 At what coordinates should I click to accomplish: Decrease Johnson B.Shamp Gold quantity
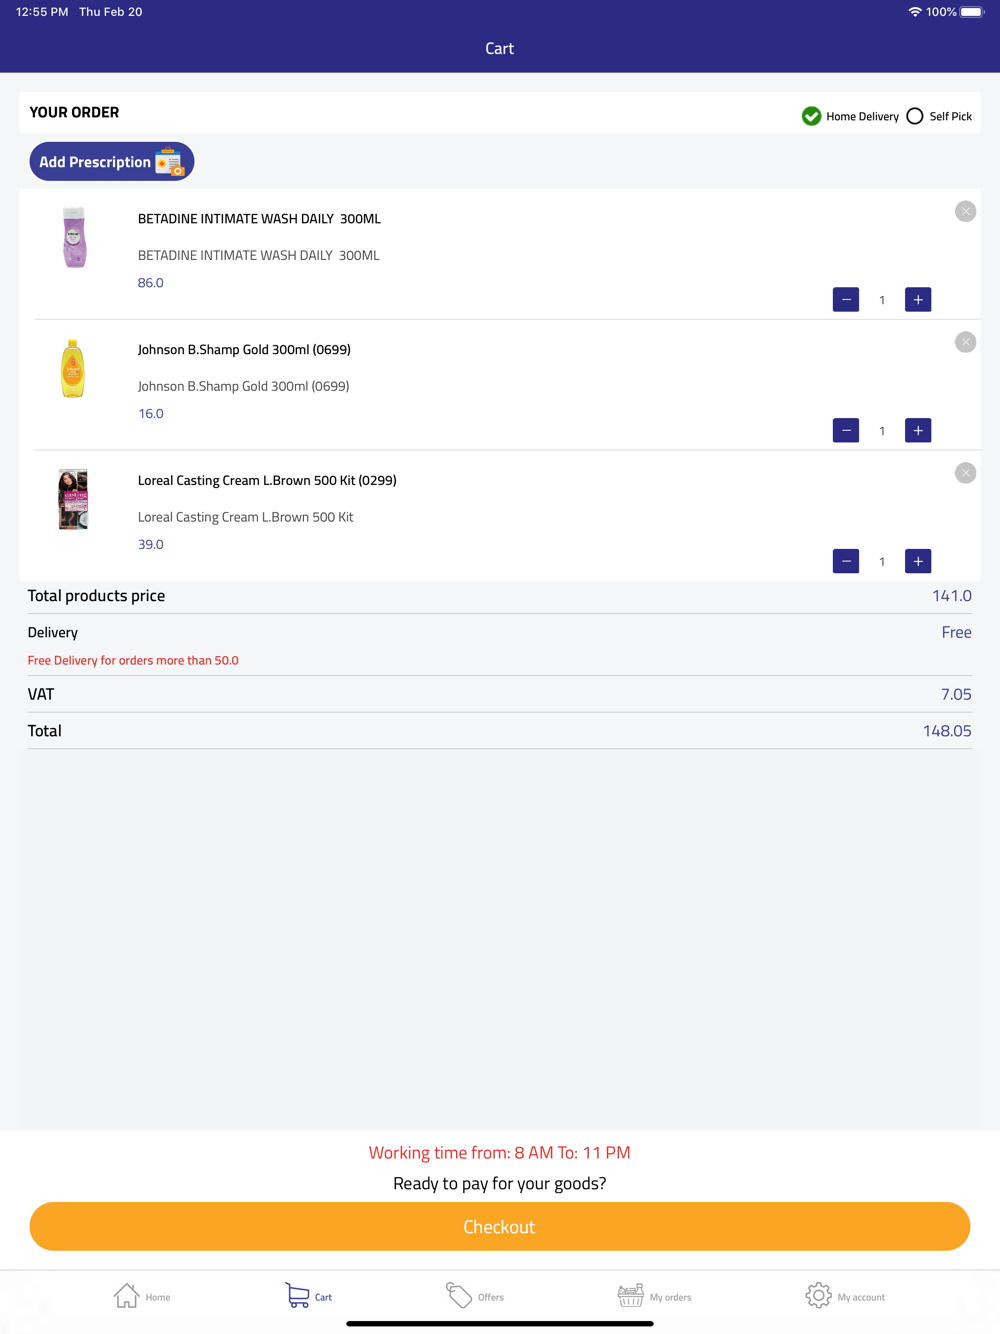point(846,431)
